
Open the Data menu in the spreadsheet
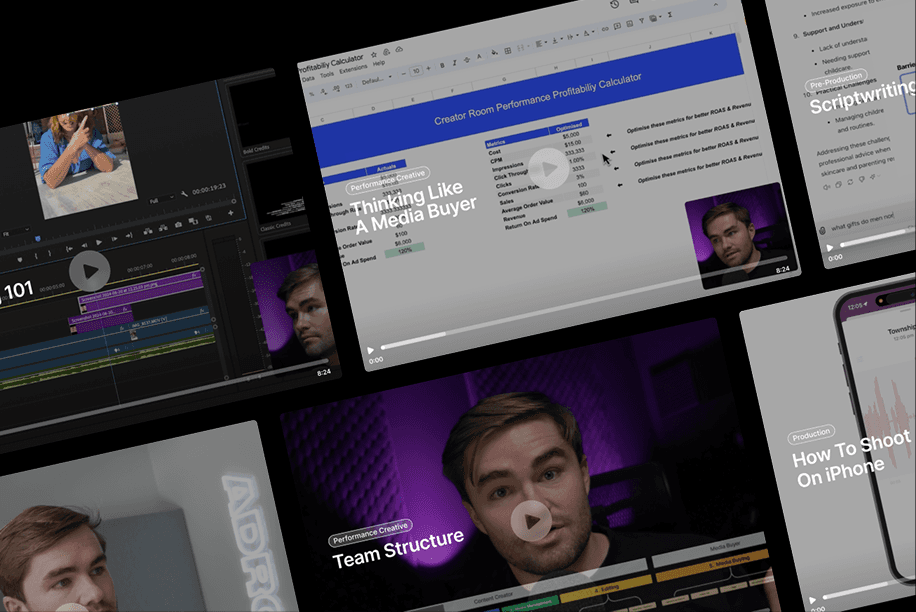(308, 79)
